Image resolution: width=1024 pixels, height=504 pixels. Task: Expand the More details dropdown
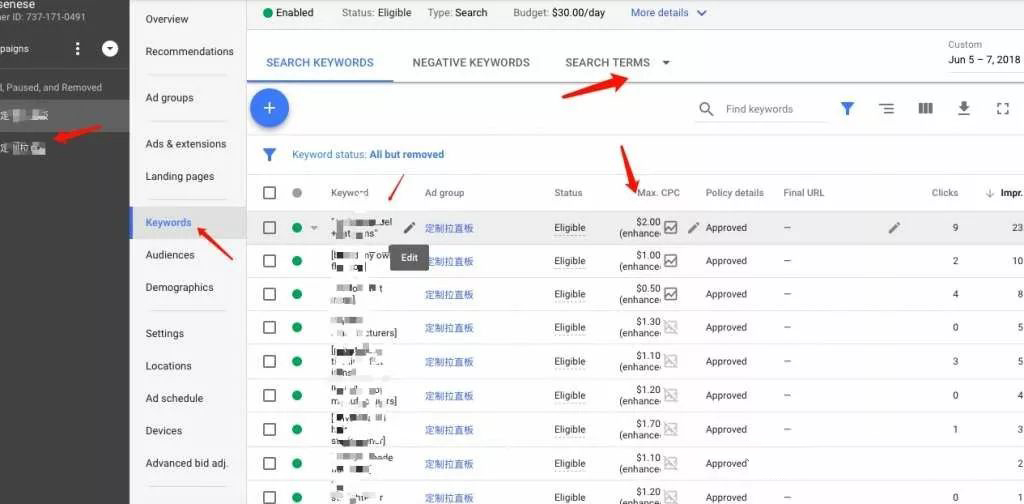(669, 13)
